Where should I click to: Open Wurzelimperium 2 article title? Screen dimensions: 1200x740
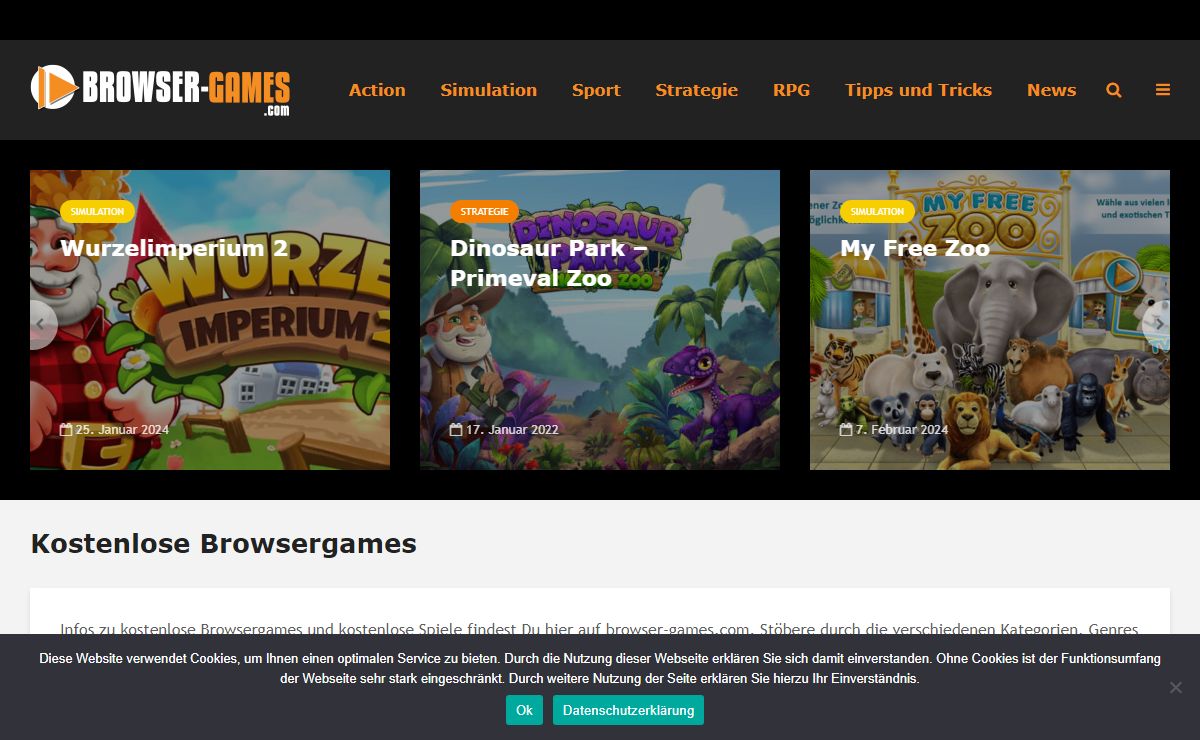(x=174, y=248)
